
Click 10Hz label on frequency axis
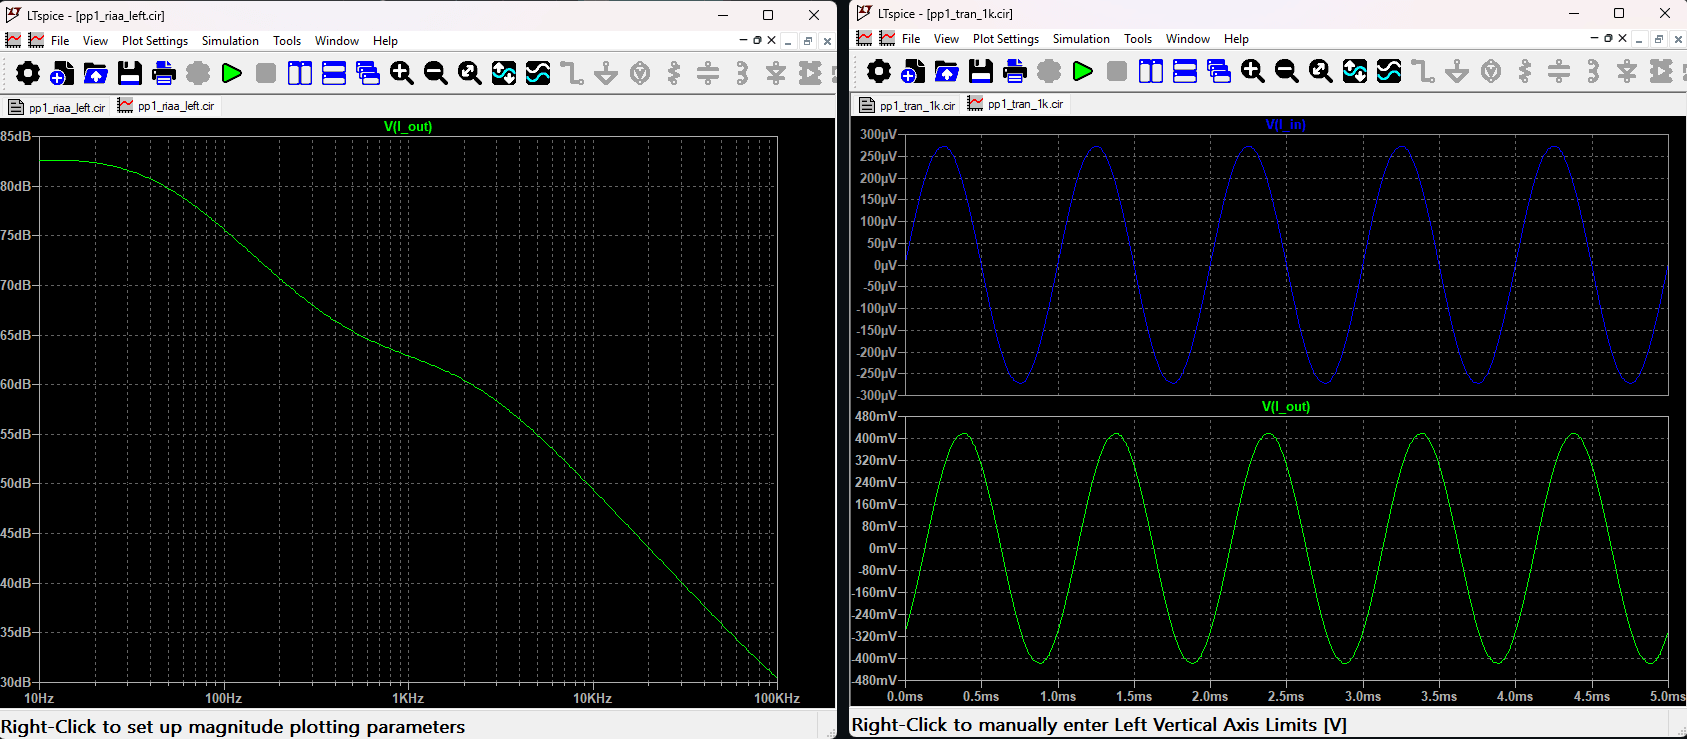[x=39, y=698]
